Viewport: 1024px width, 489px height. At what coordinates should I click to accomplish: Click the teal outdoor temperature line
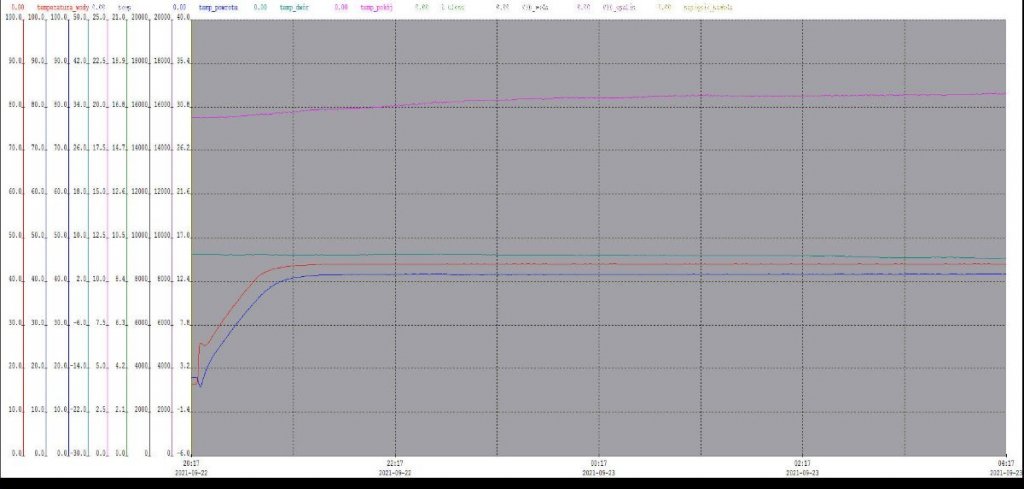pos(600,254)
